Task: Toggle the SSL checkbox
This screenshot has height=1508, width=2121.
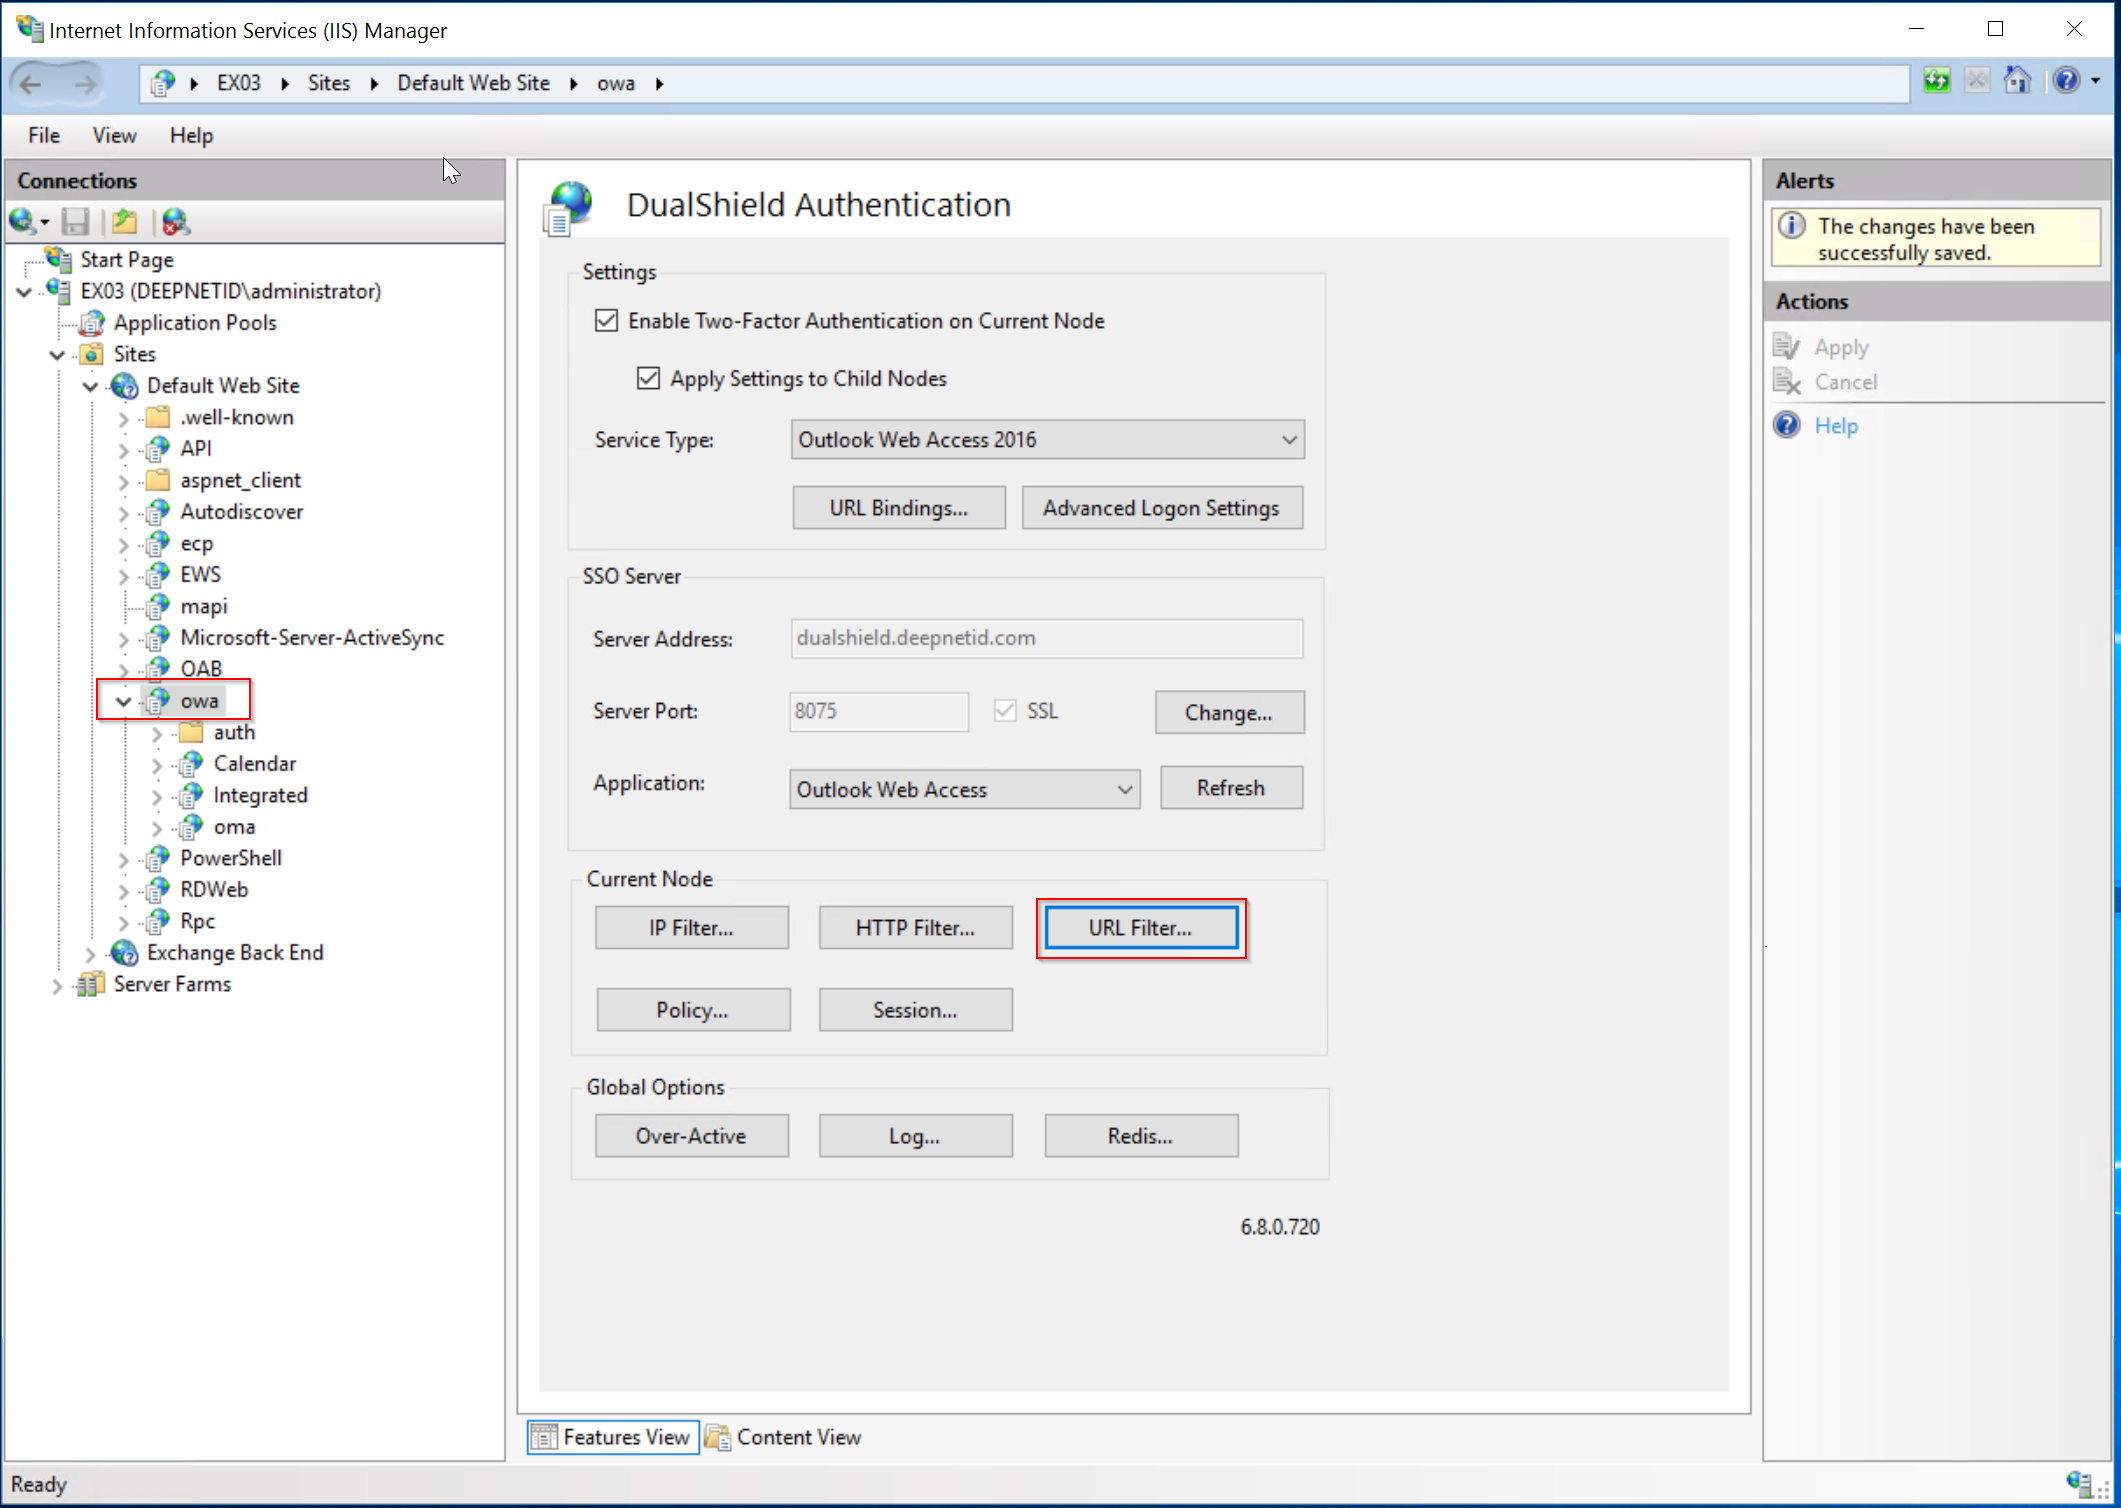Action: [x=1005, y=711]
